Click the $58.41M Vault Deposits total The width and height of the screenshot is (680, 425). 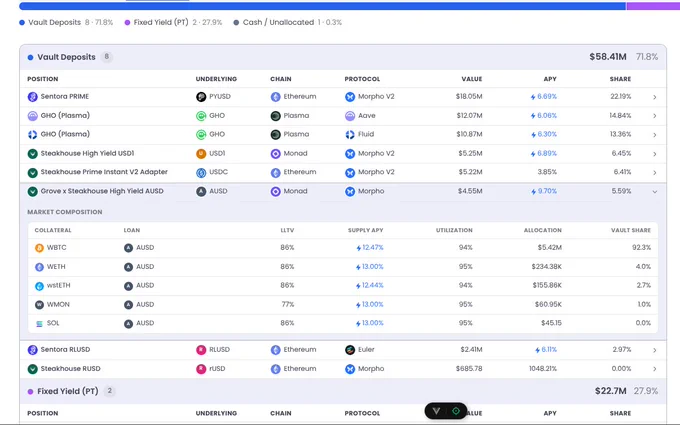pos(608,57)
